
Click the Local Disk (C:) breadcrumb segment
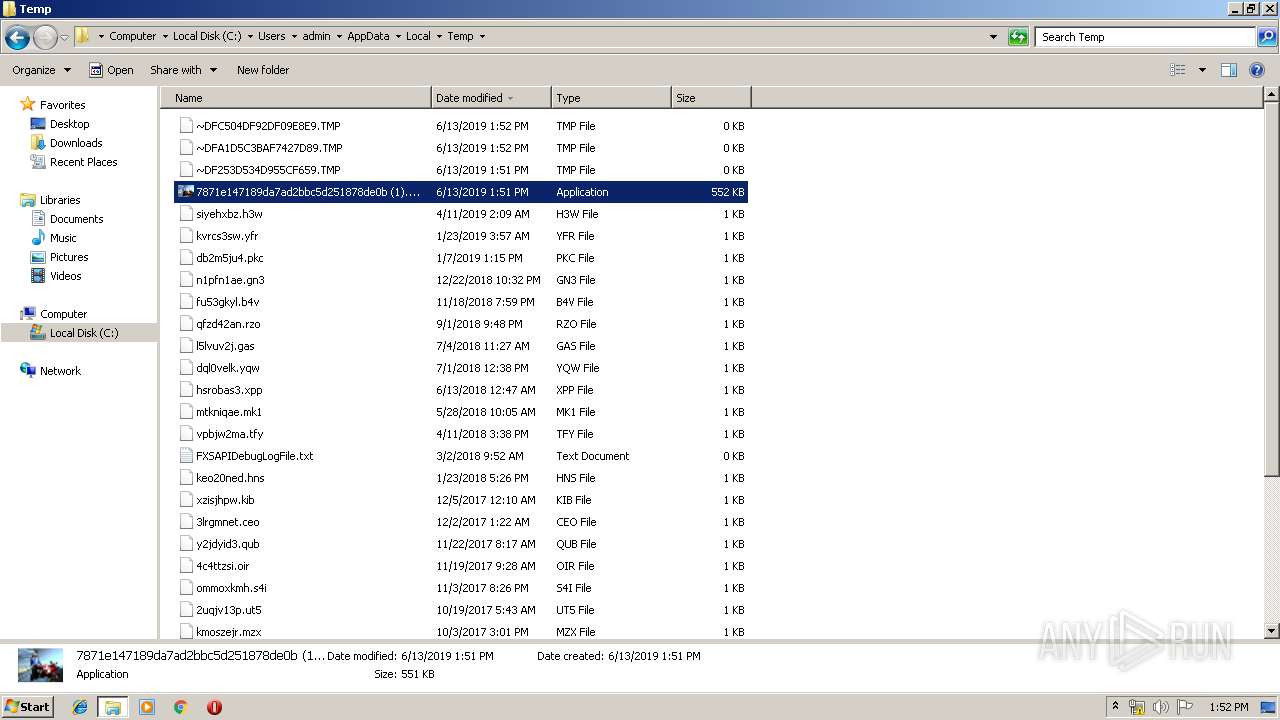(x=207, y=36)
